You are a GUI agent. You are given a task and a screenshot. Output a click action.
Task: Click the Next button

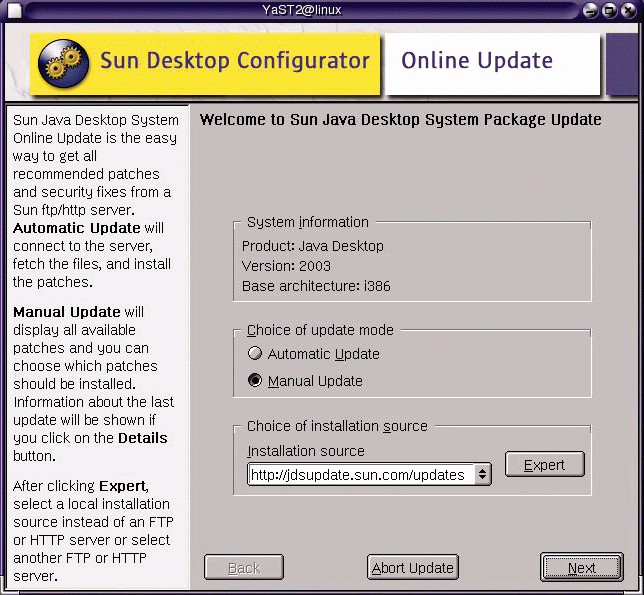point(581,568)
